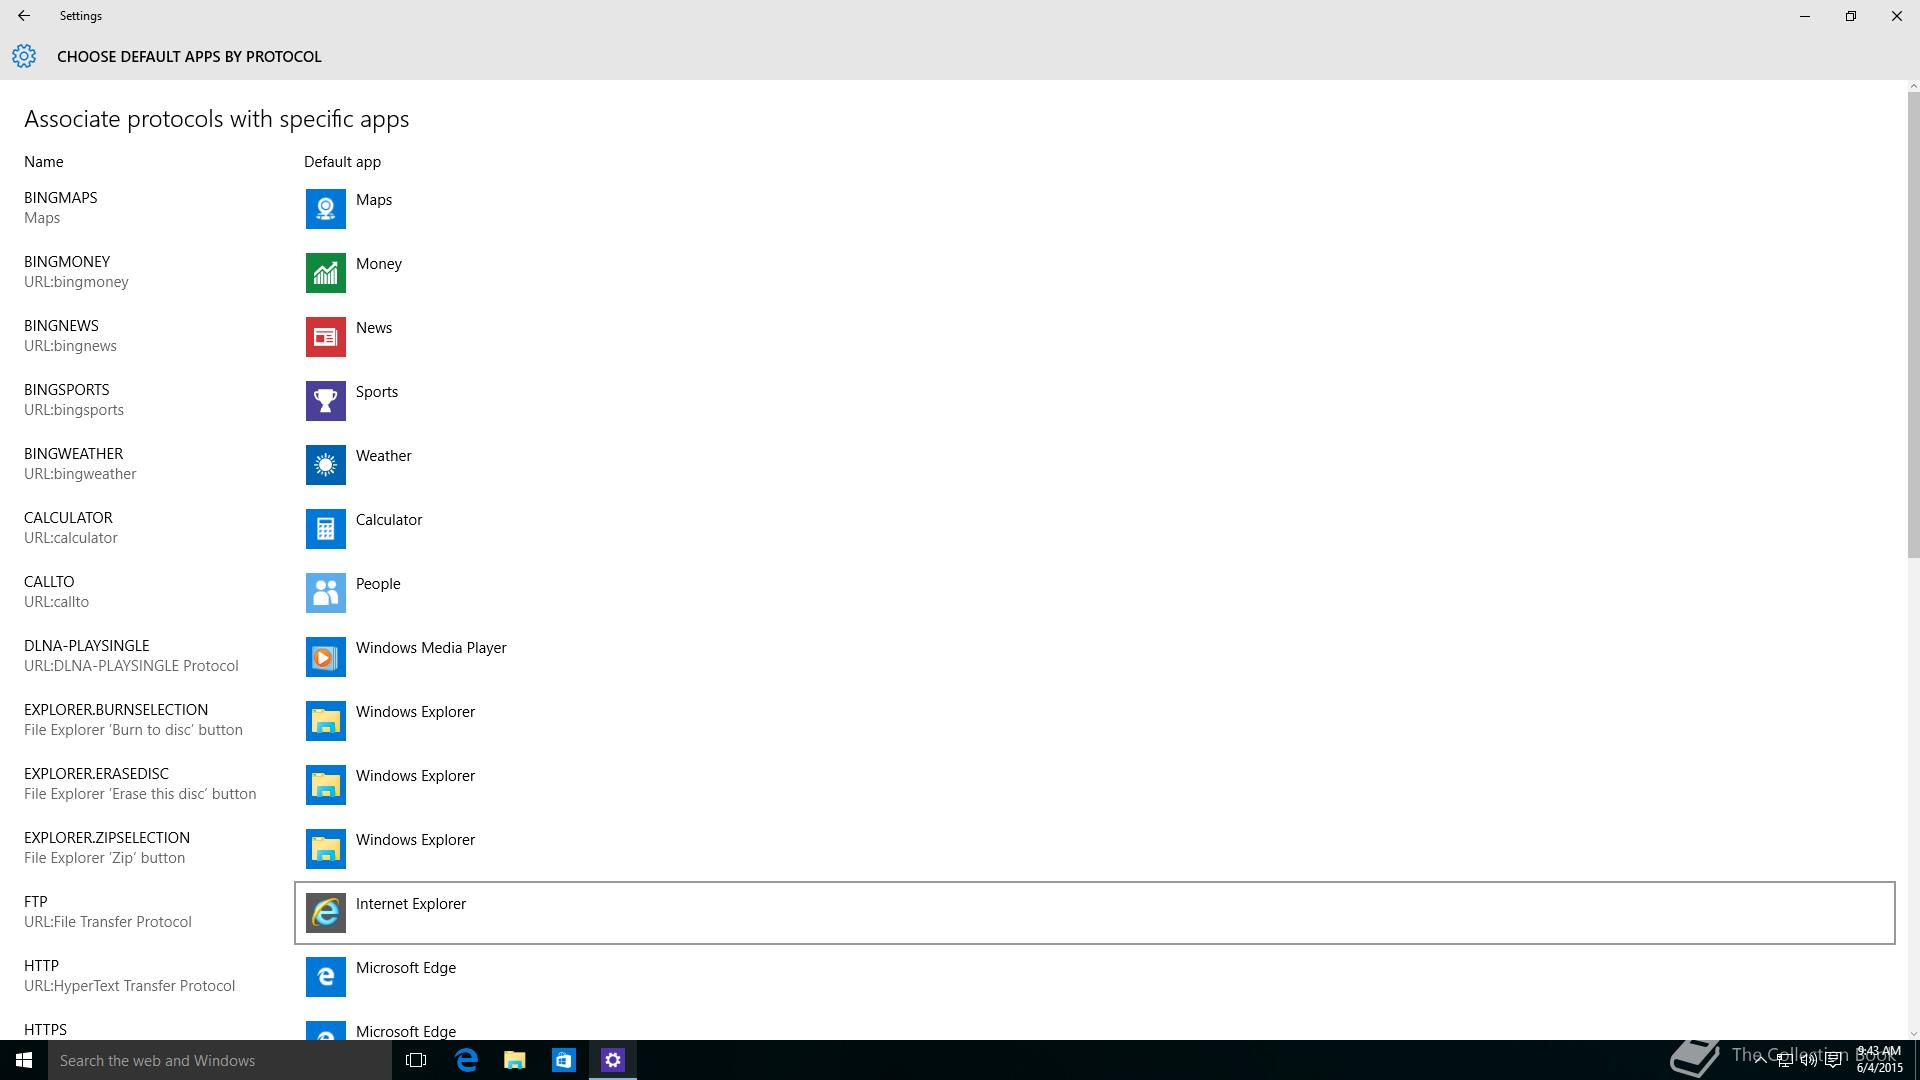This screenshot has height=1080, width=1920.
Task: Click 'URL:File Transfer Protocol' description
Action: [108, 922]
